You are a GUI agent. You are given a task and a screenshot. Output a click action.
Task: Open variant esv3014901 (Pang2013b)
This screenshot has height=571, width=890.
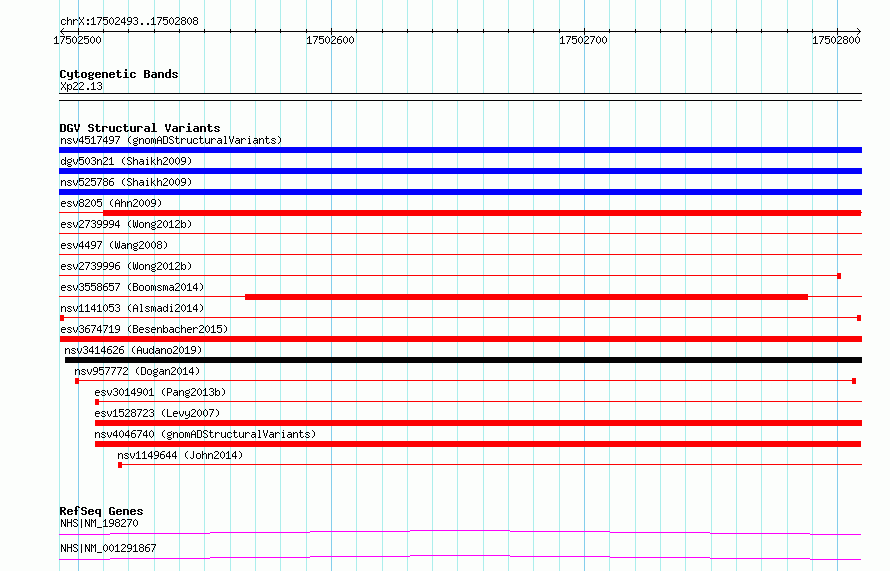(x=161, y=392)
